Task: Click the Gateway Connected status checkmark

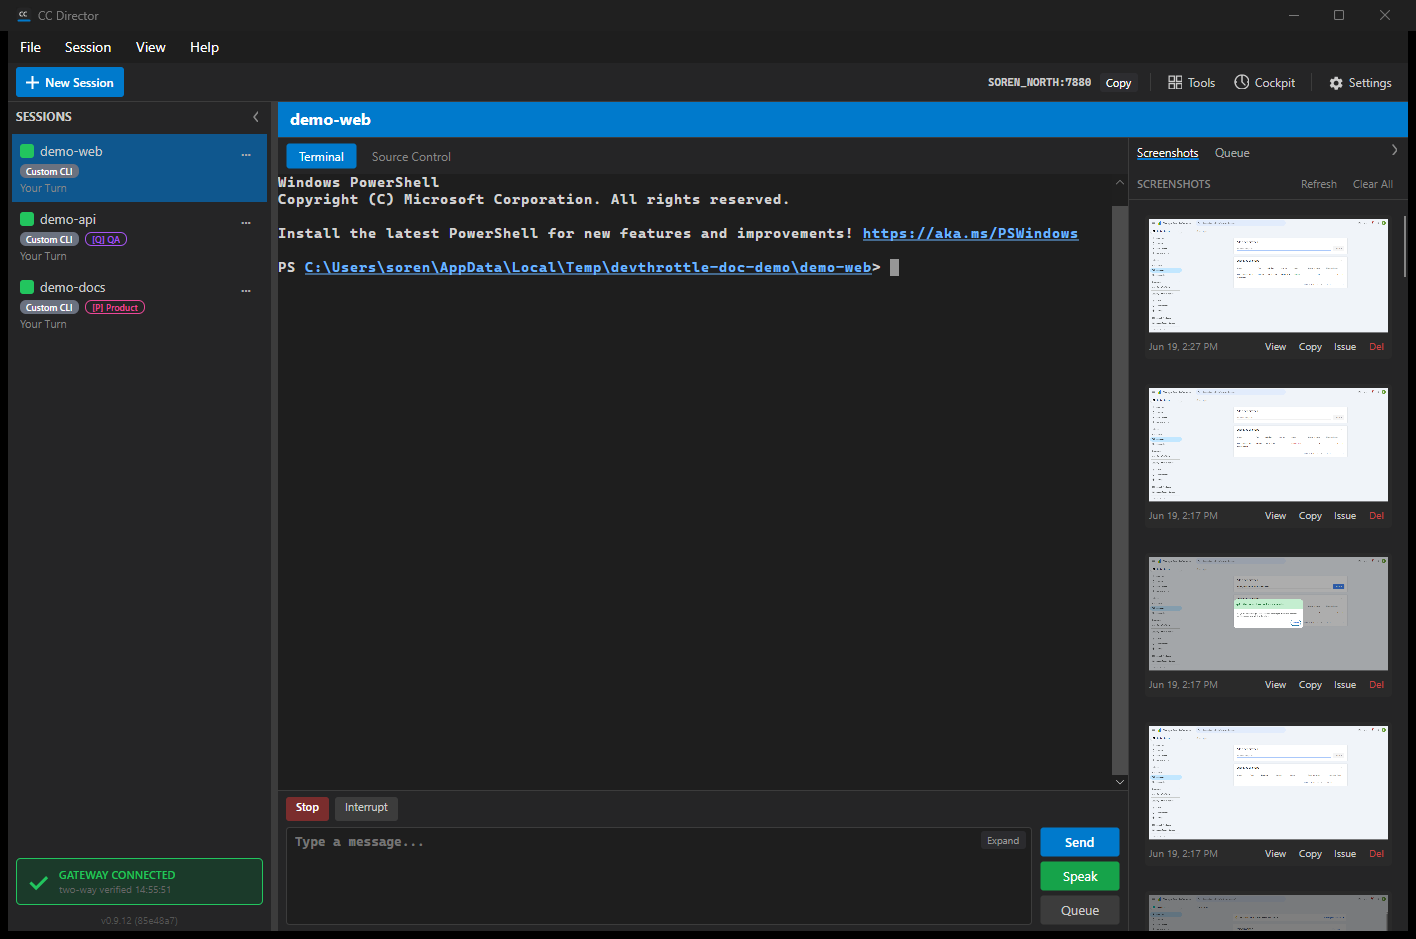Action: pyautogui.click(x=38, y=882)
